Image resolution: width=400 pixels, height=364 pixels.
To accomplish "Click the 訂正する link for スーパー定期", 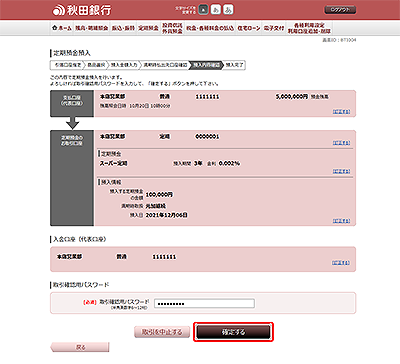I will click(341, 171).
